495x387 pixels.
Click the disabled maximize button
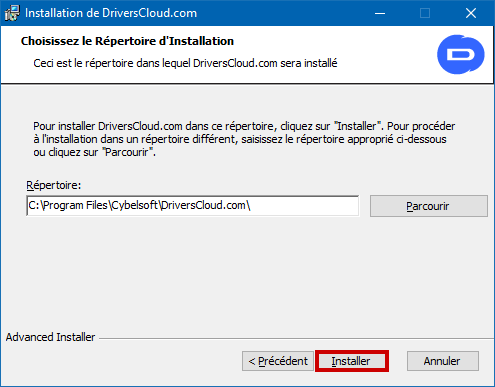click(425, 13)
